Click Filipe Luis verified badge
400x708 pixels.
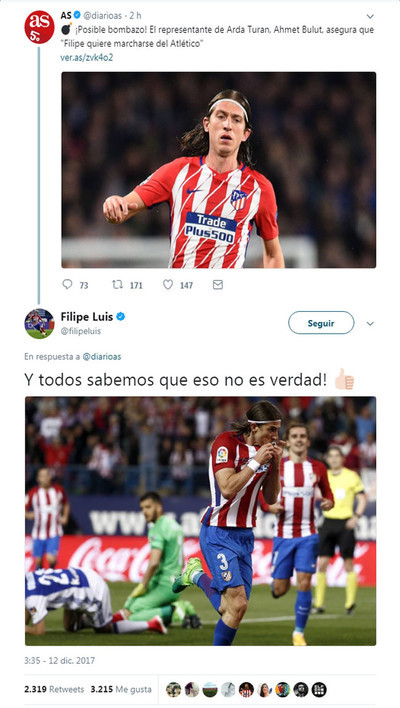(121, 317)
